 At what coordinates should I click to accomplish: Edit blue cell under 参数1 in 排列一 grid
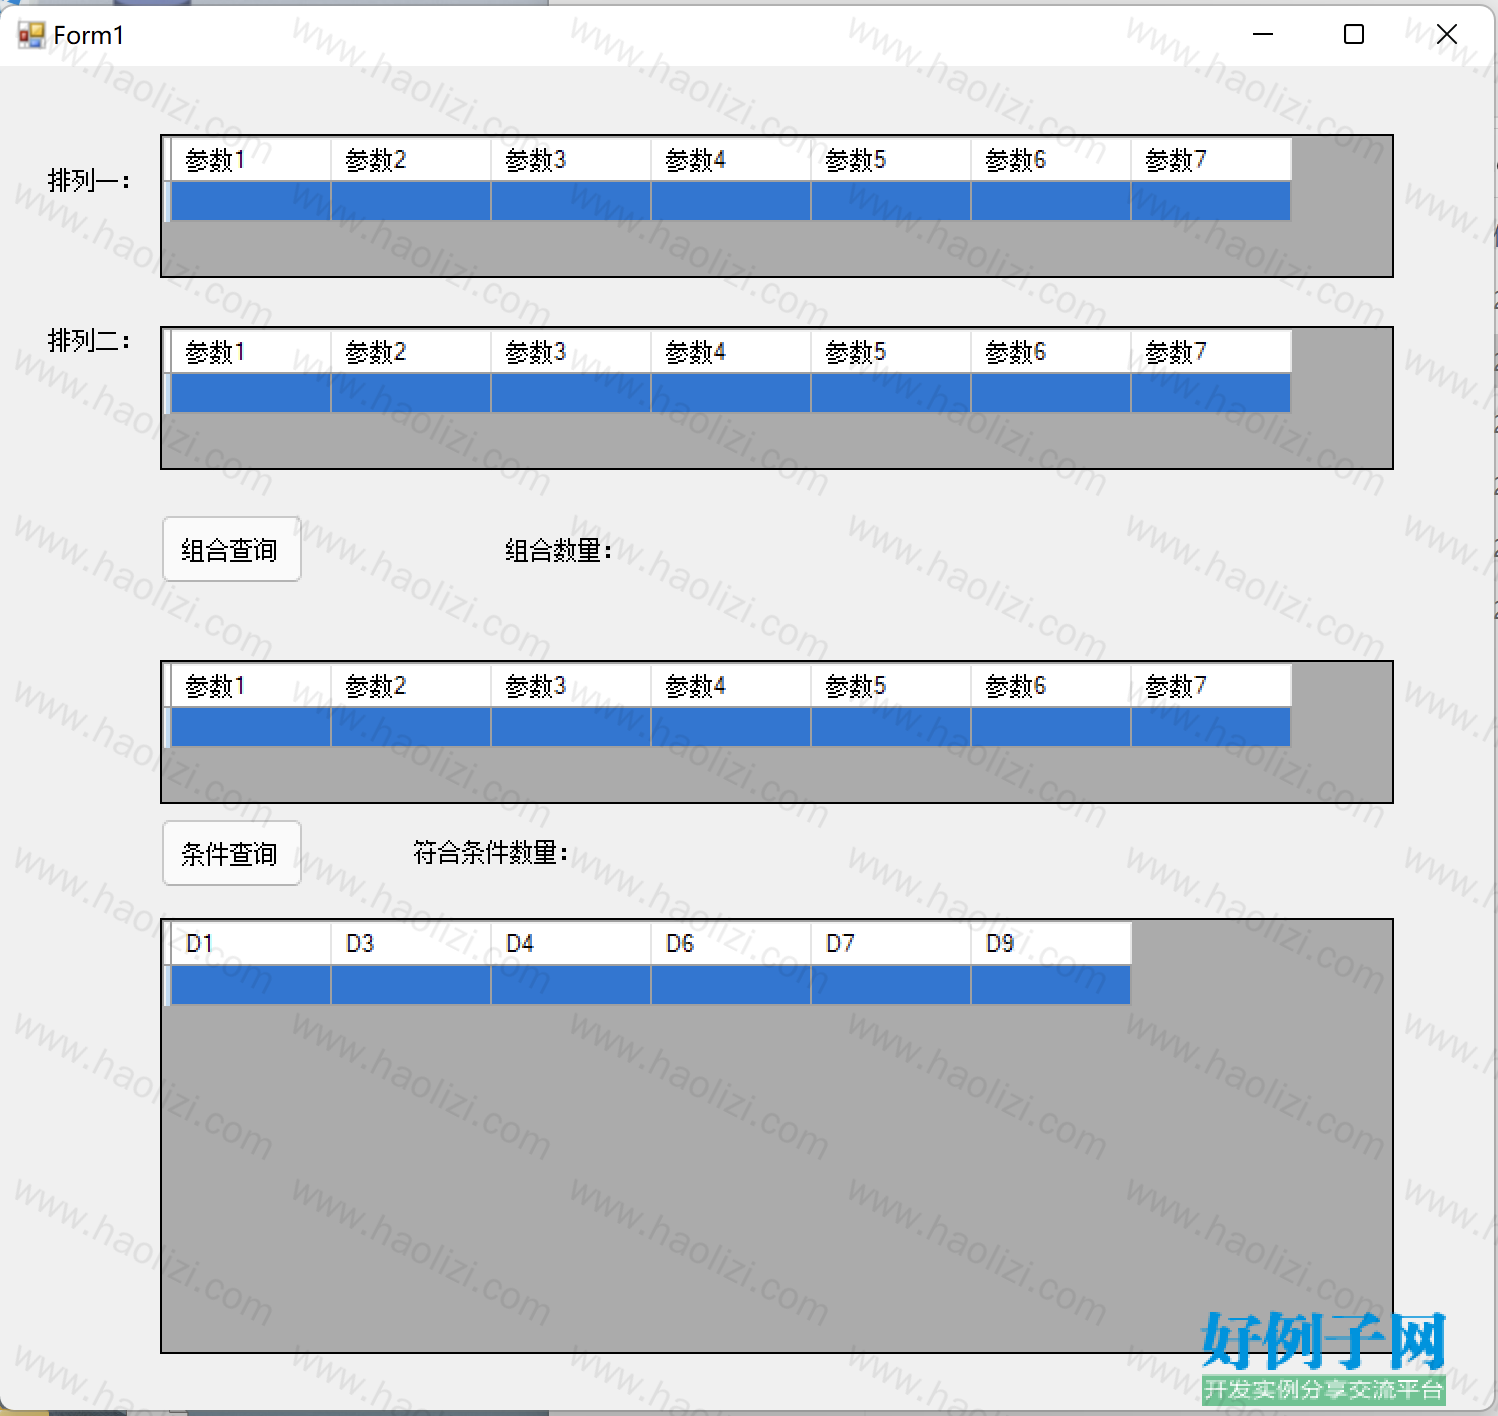251,201
